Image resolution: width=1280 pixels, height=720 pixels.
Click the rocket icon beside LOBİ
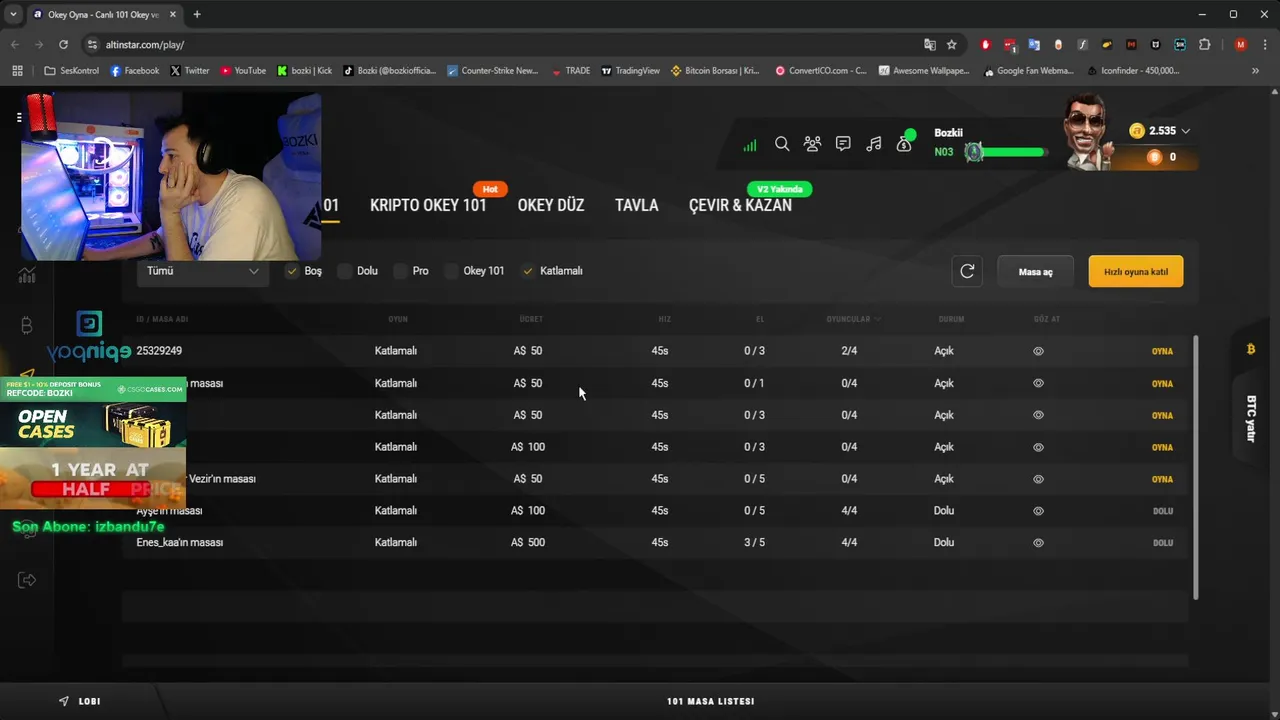[x=64, y=701]
